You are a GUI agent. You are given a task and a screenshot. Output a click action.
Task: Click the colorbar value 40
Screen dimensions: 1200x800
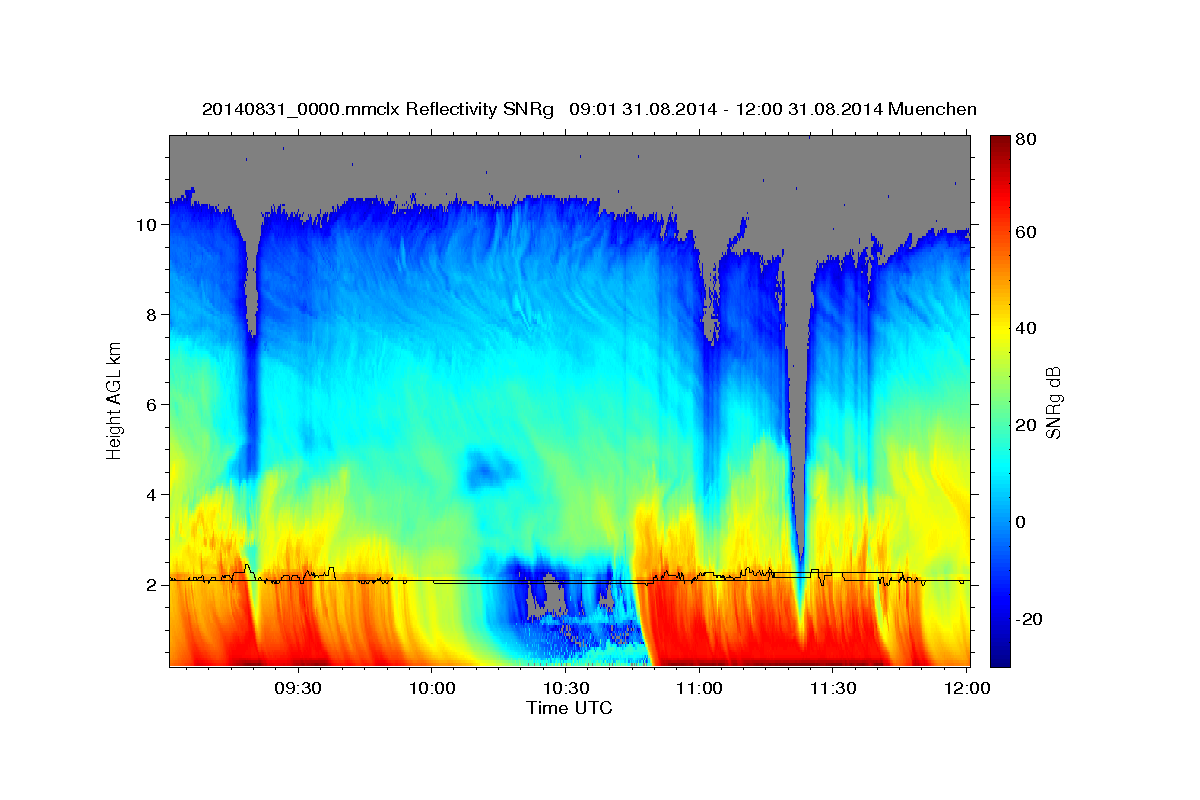(x=1028, y=328)
